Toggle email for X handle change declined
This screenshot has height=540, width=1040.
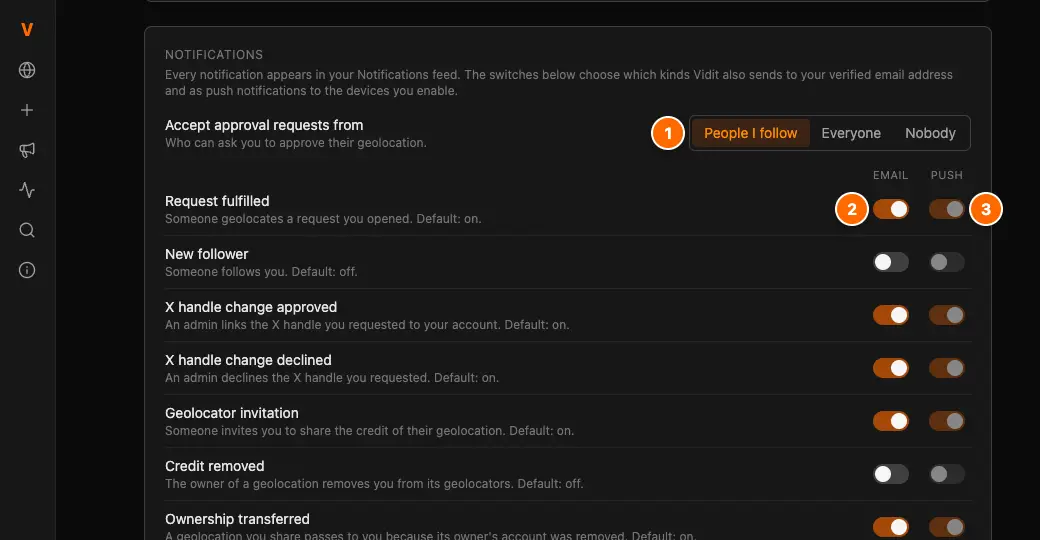[x=891, y=368]
